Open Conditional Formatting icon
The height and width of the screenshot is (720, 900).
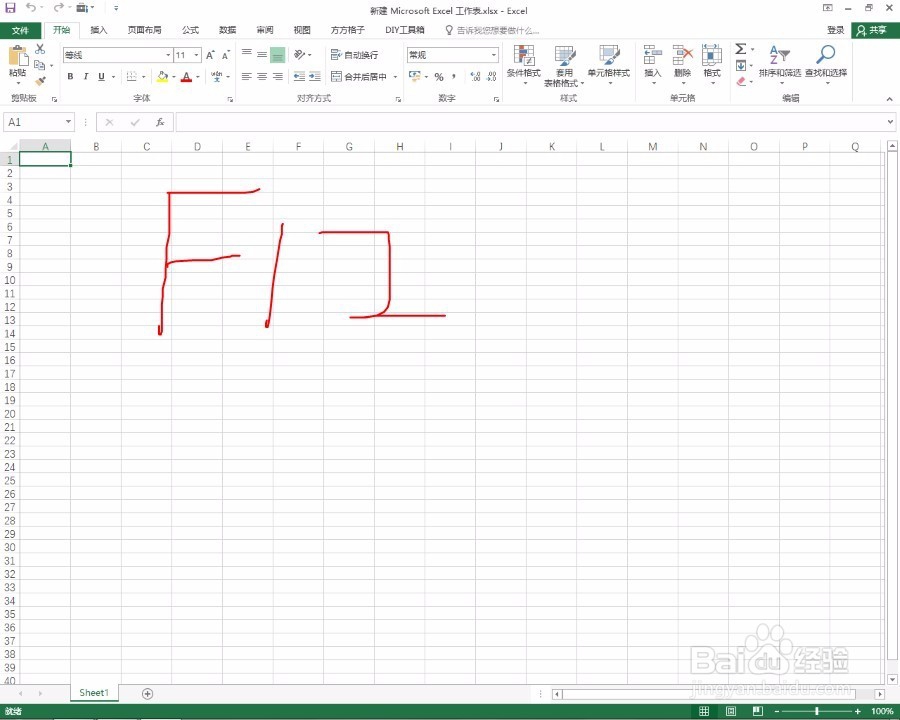pyautogui.click(x=524, y=56)
